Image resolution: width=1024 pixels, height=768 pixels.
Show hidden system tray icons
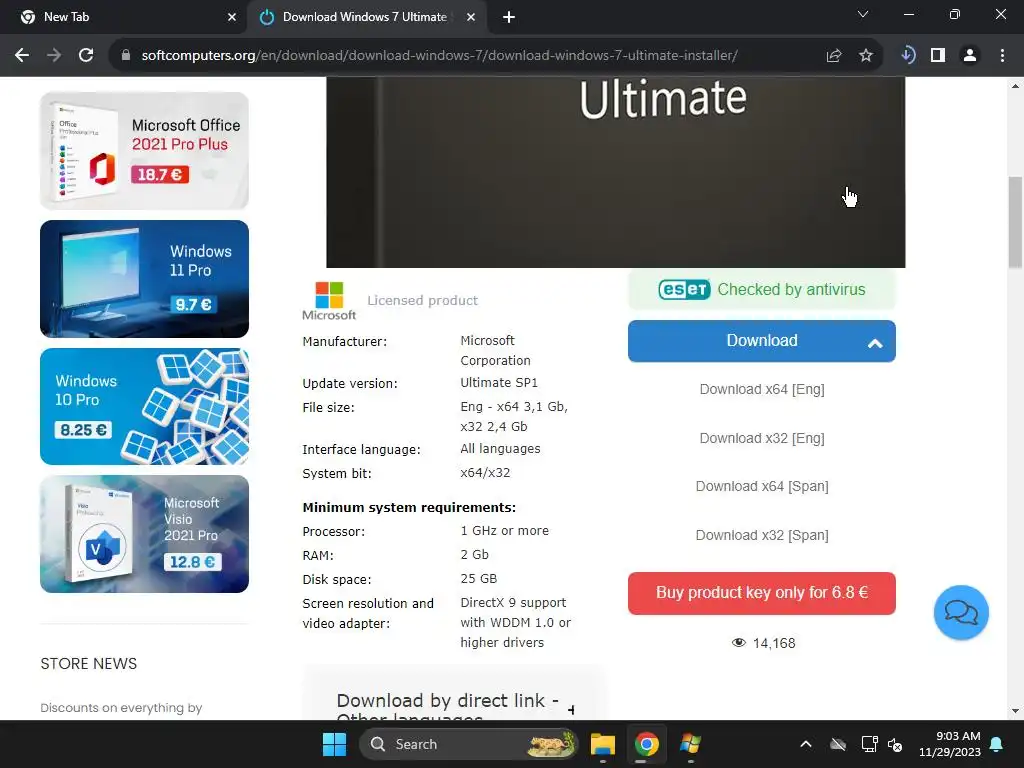806,744
